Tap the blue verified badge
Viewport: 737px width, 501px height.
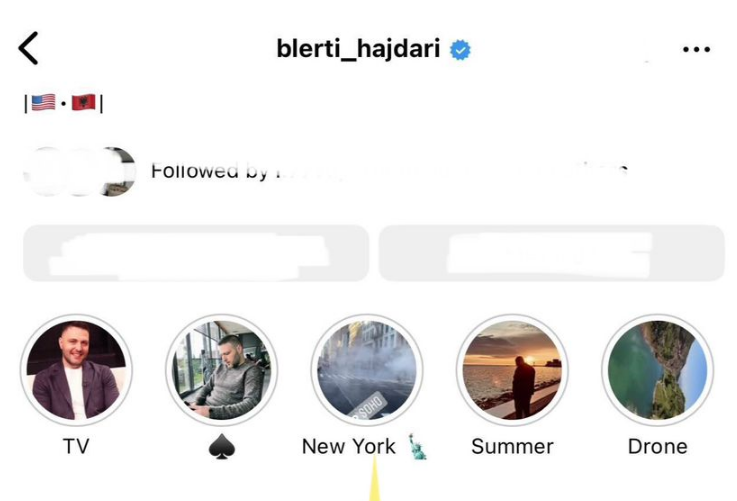click(460, 50)
